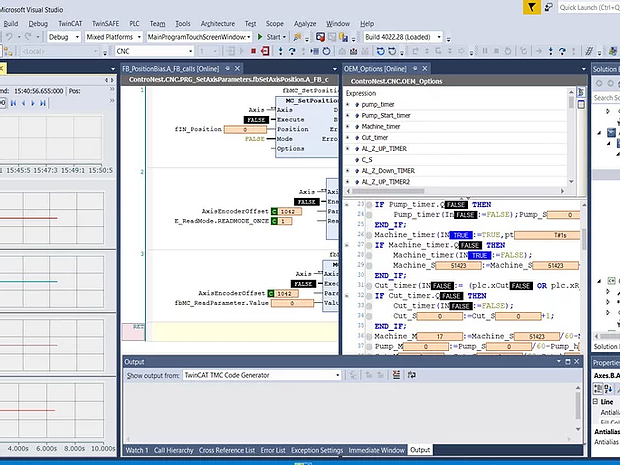Switch to the Error List tab
Image resolution: width=620 pixels, height=465 pixels.
click(x=273, y=450)
